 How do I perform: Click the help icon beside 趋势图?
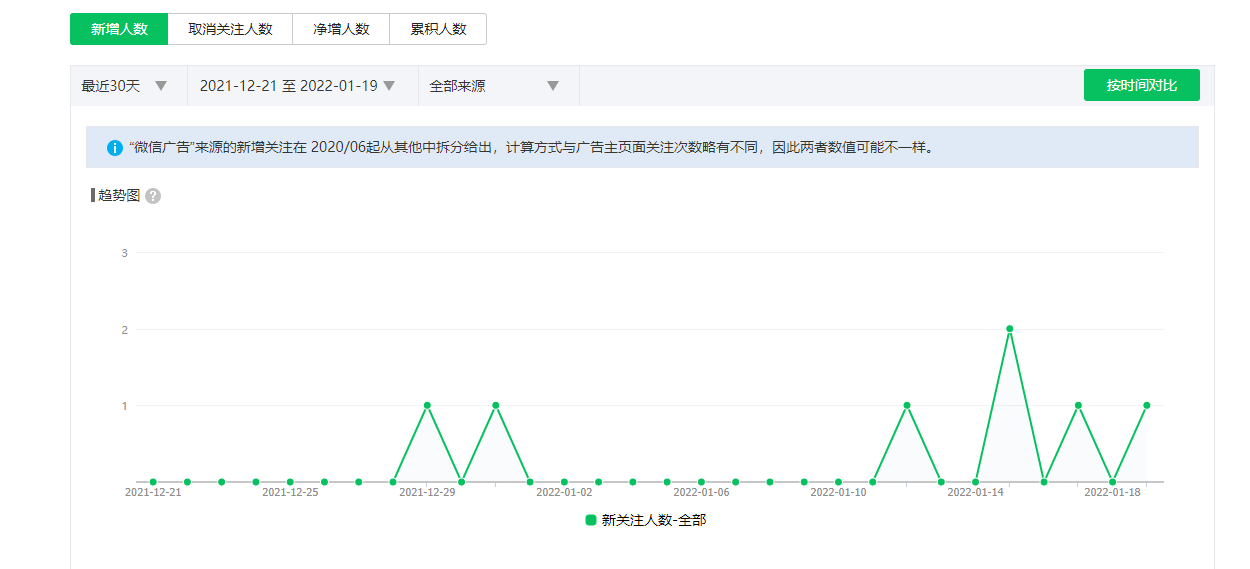[x=153, y=196]
